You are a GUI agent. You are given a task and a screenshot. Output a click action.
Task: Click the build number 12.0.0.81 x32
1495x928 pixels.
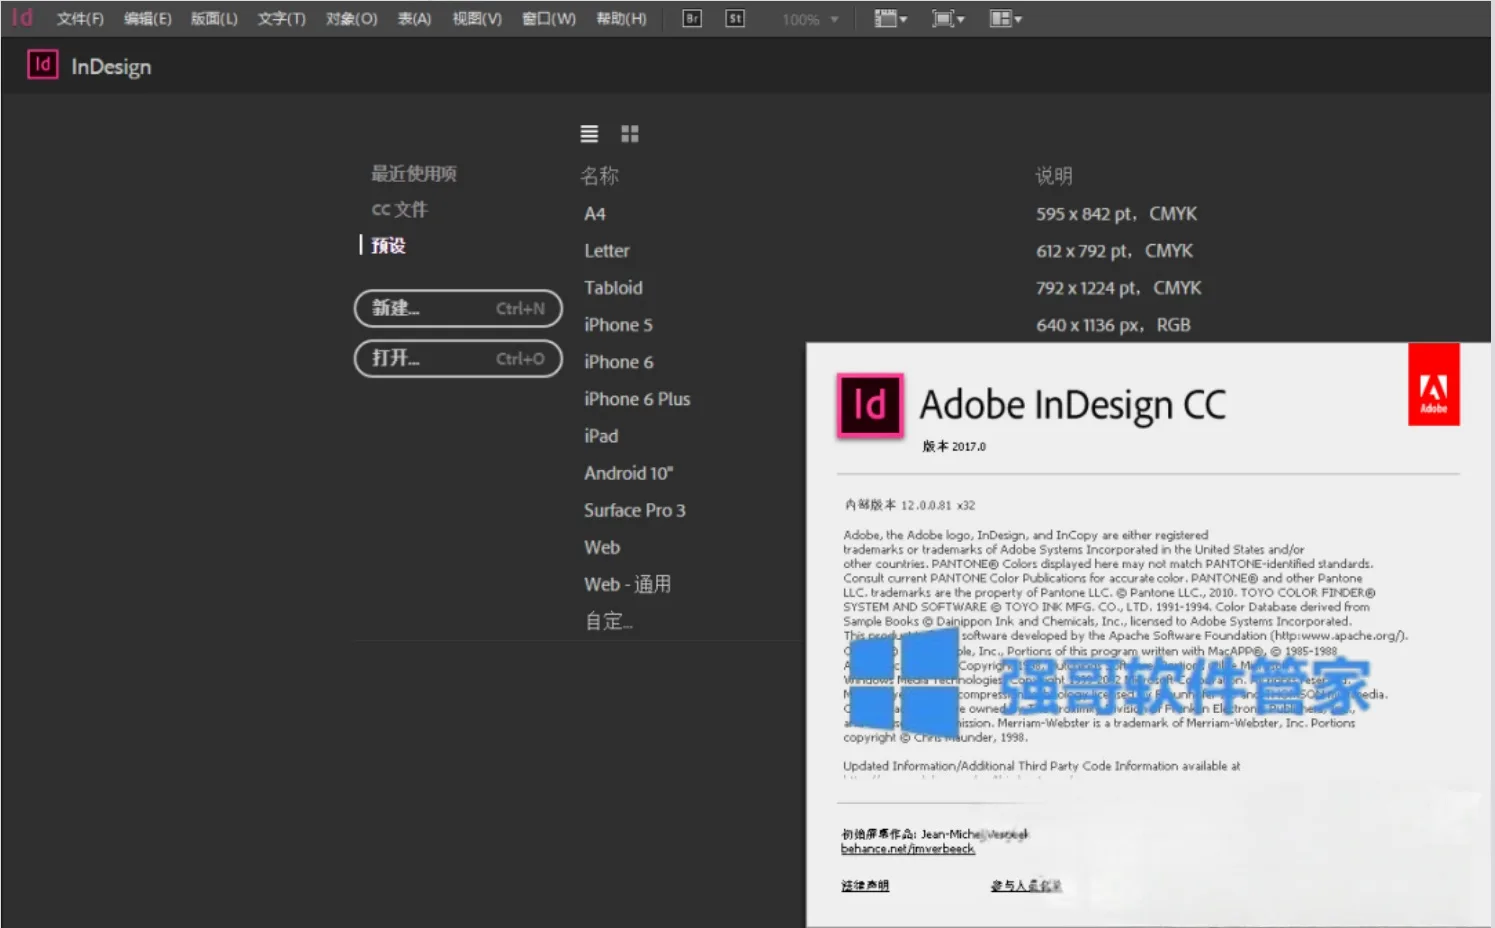tap(910, 505)
